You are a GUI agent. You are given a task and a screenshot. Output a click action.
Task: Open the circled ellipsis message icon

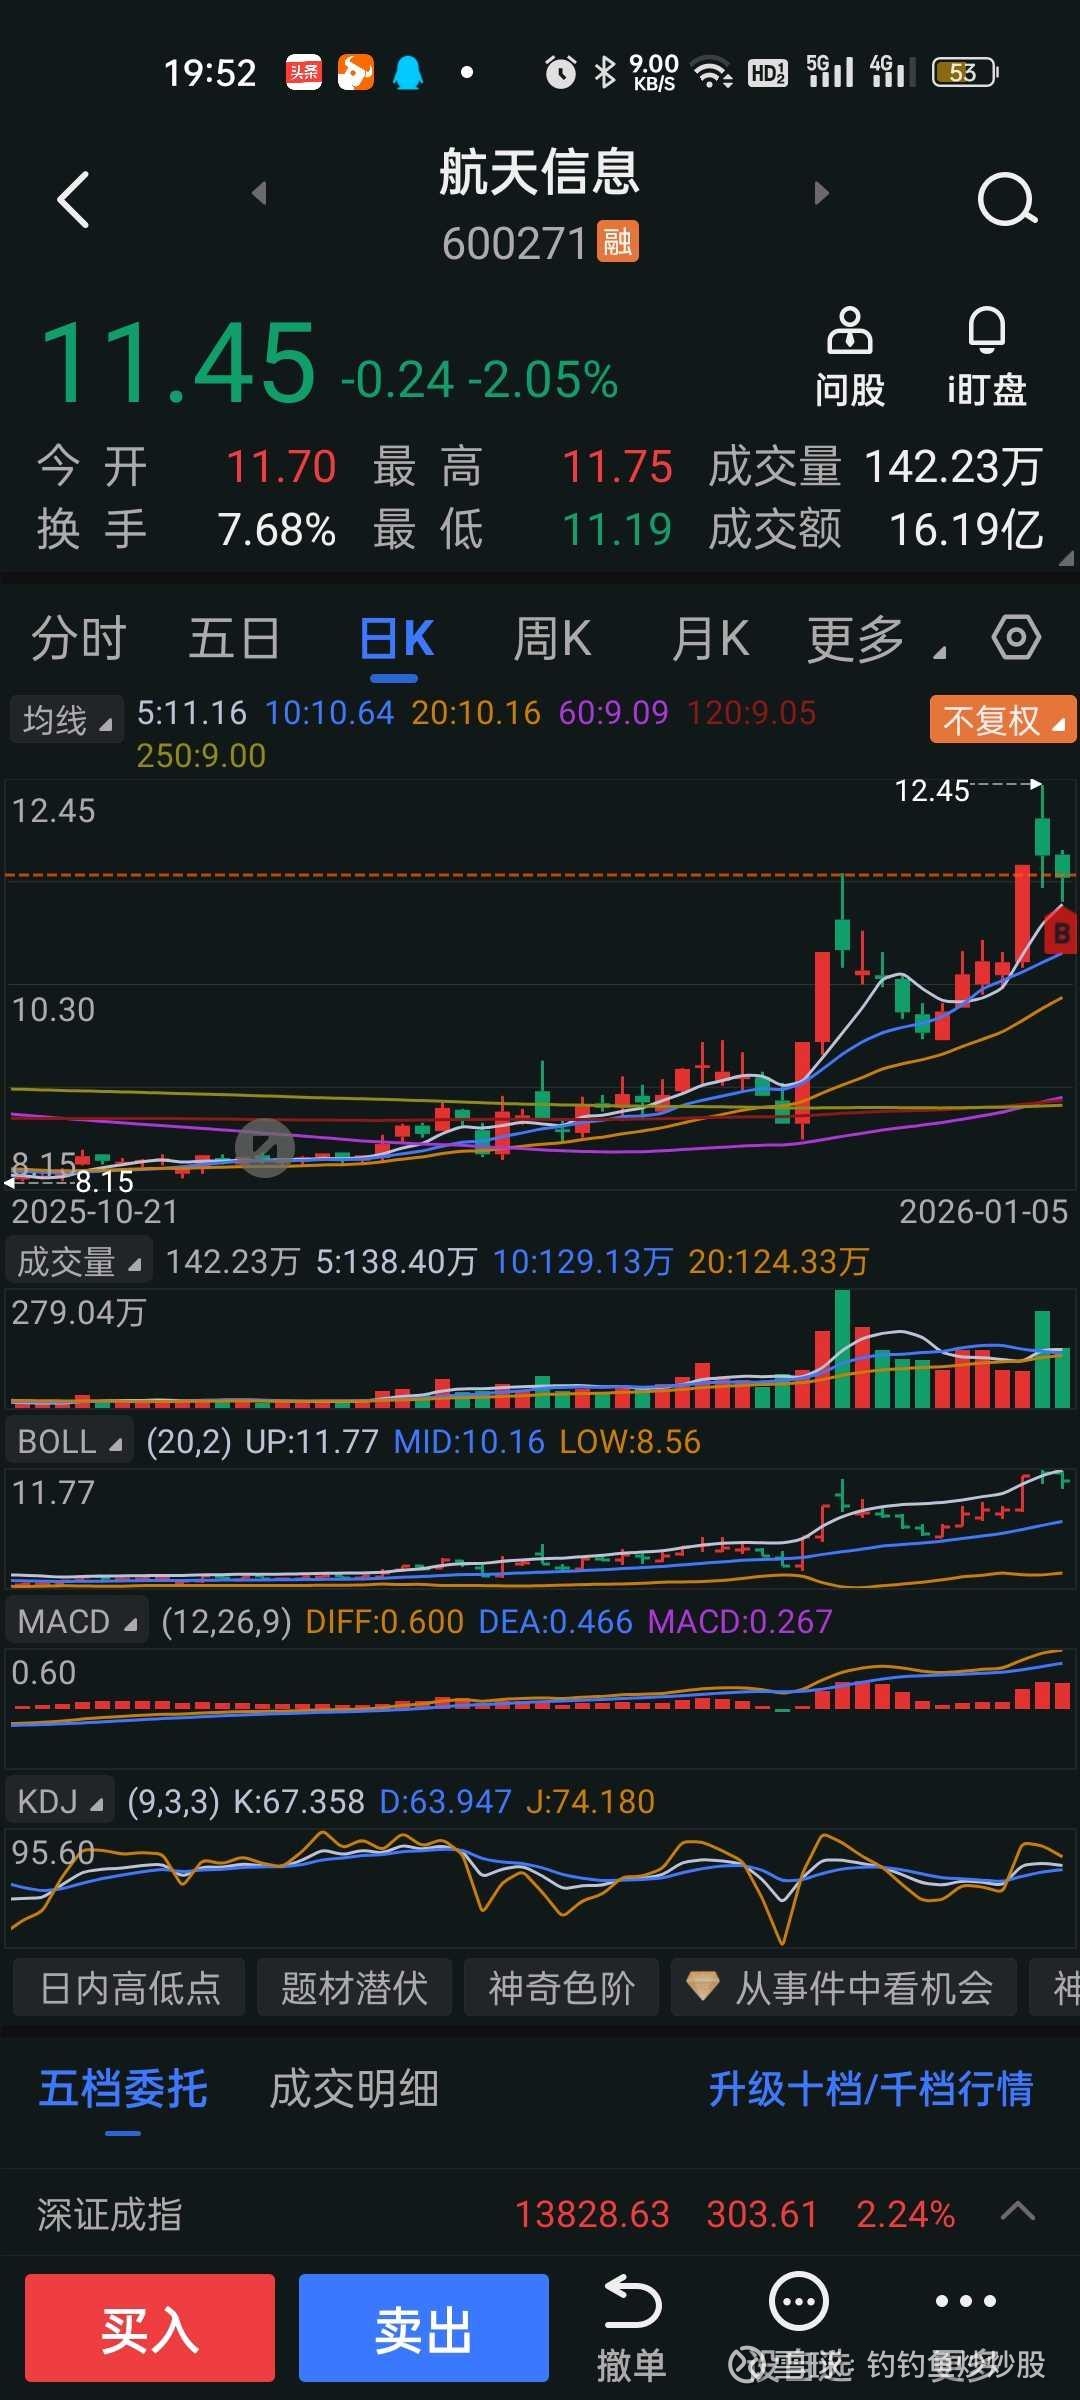[798, 2301]
